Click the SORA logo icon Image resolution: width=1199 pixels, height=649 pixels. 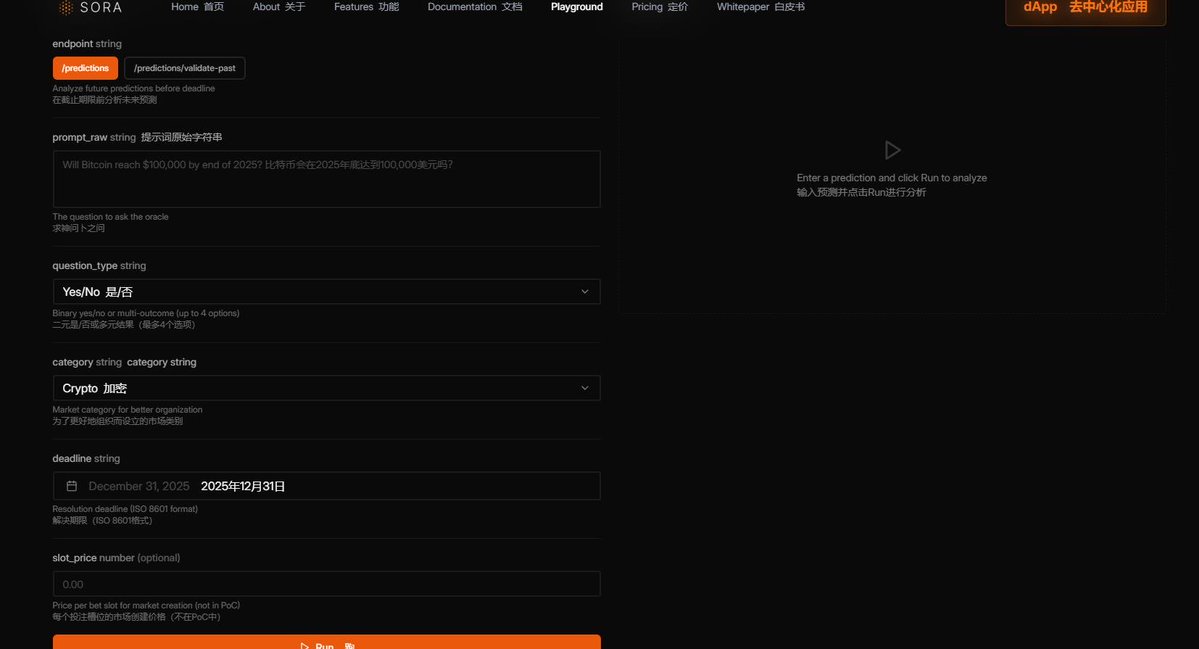point(66,8)
